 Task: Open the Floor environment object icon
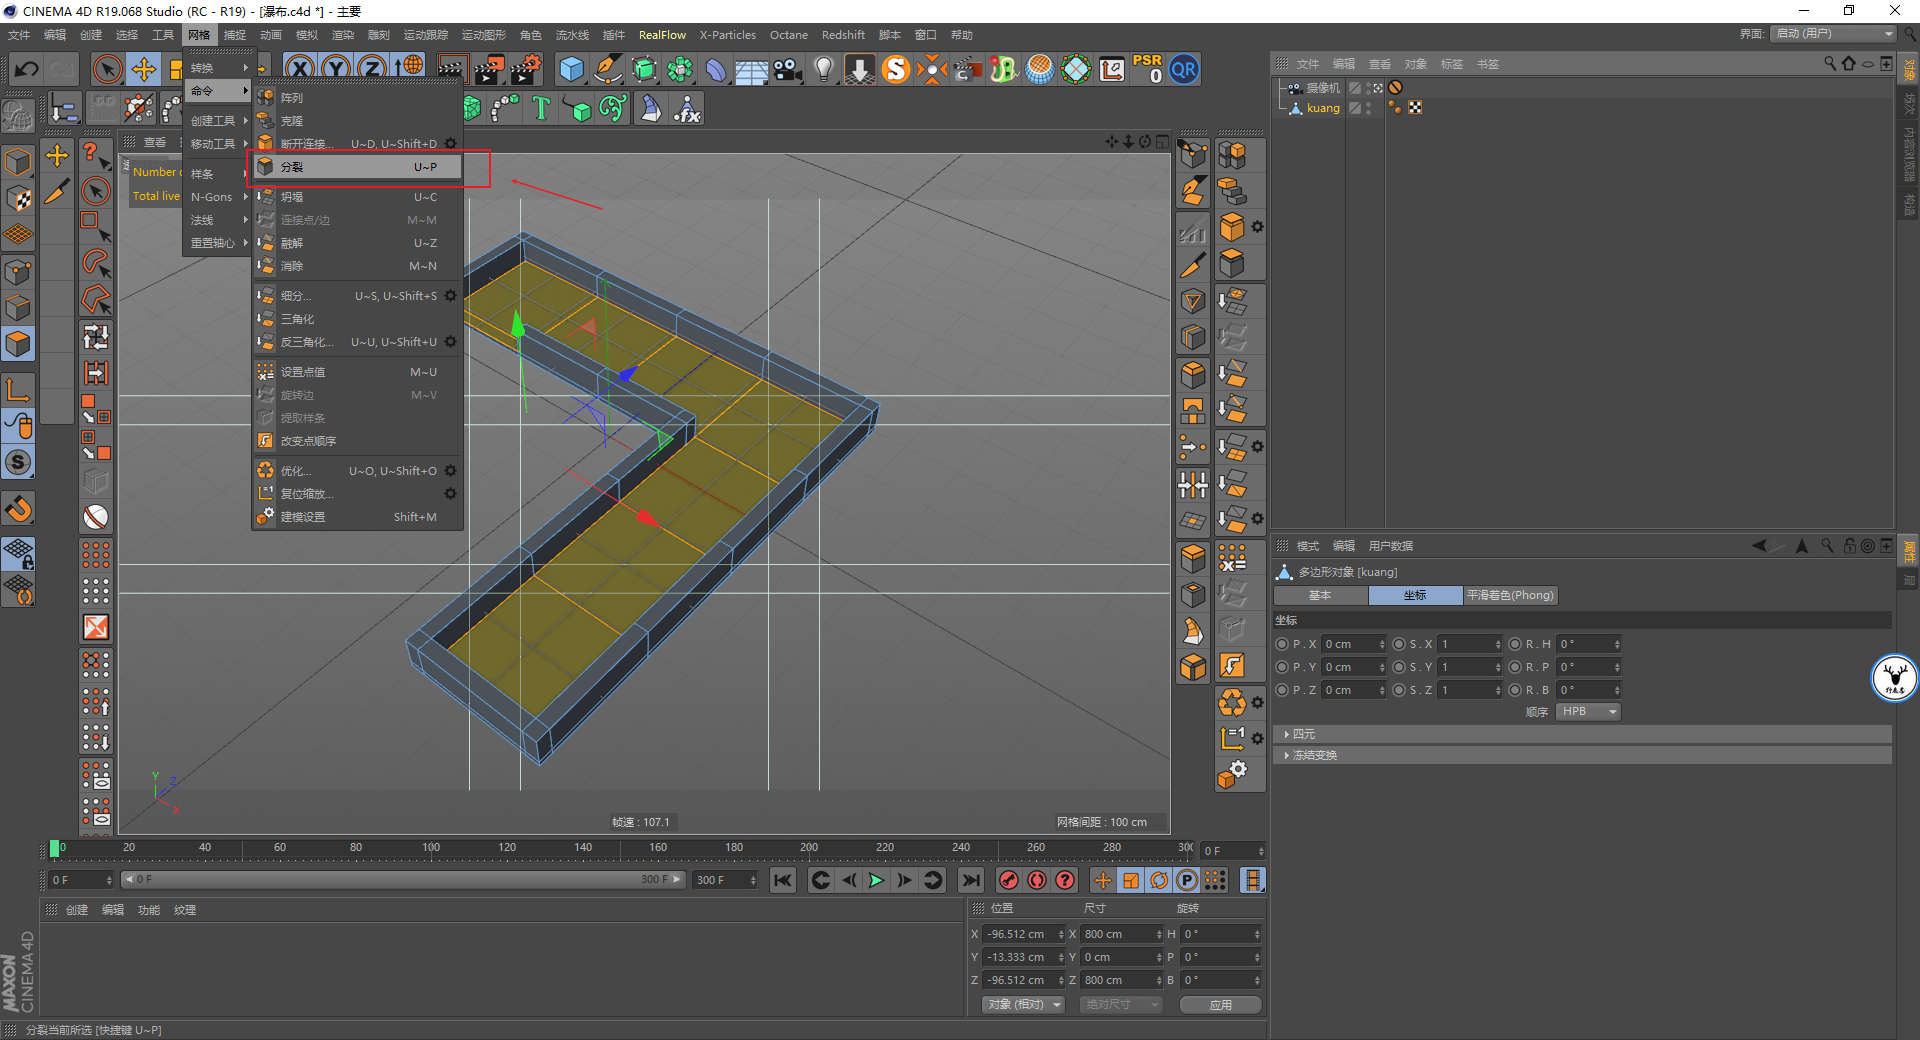pos(751,70)
